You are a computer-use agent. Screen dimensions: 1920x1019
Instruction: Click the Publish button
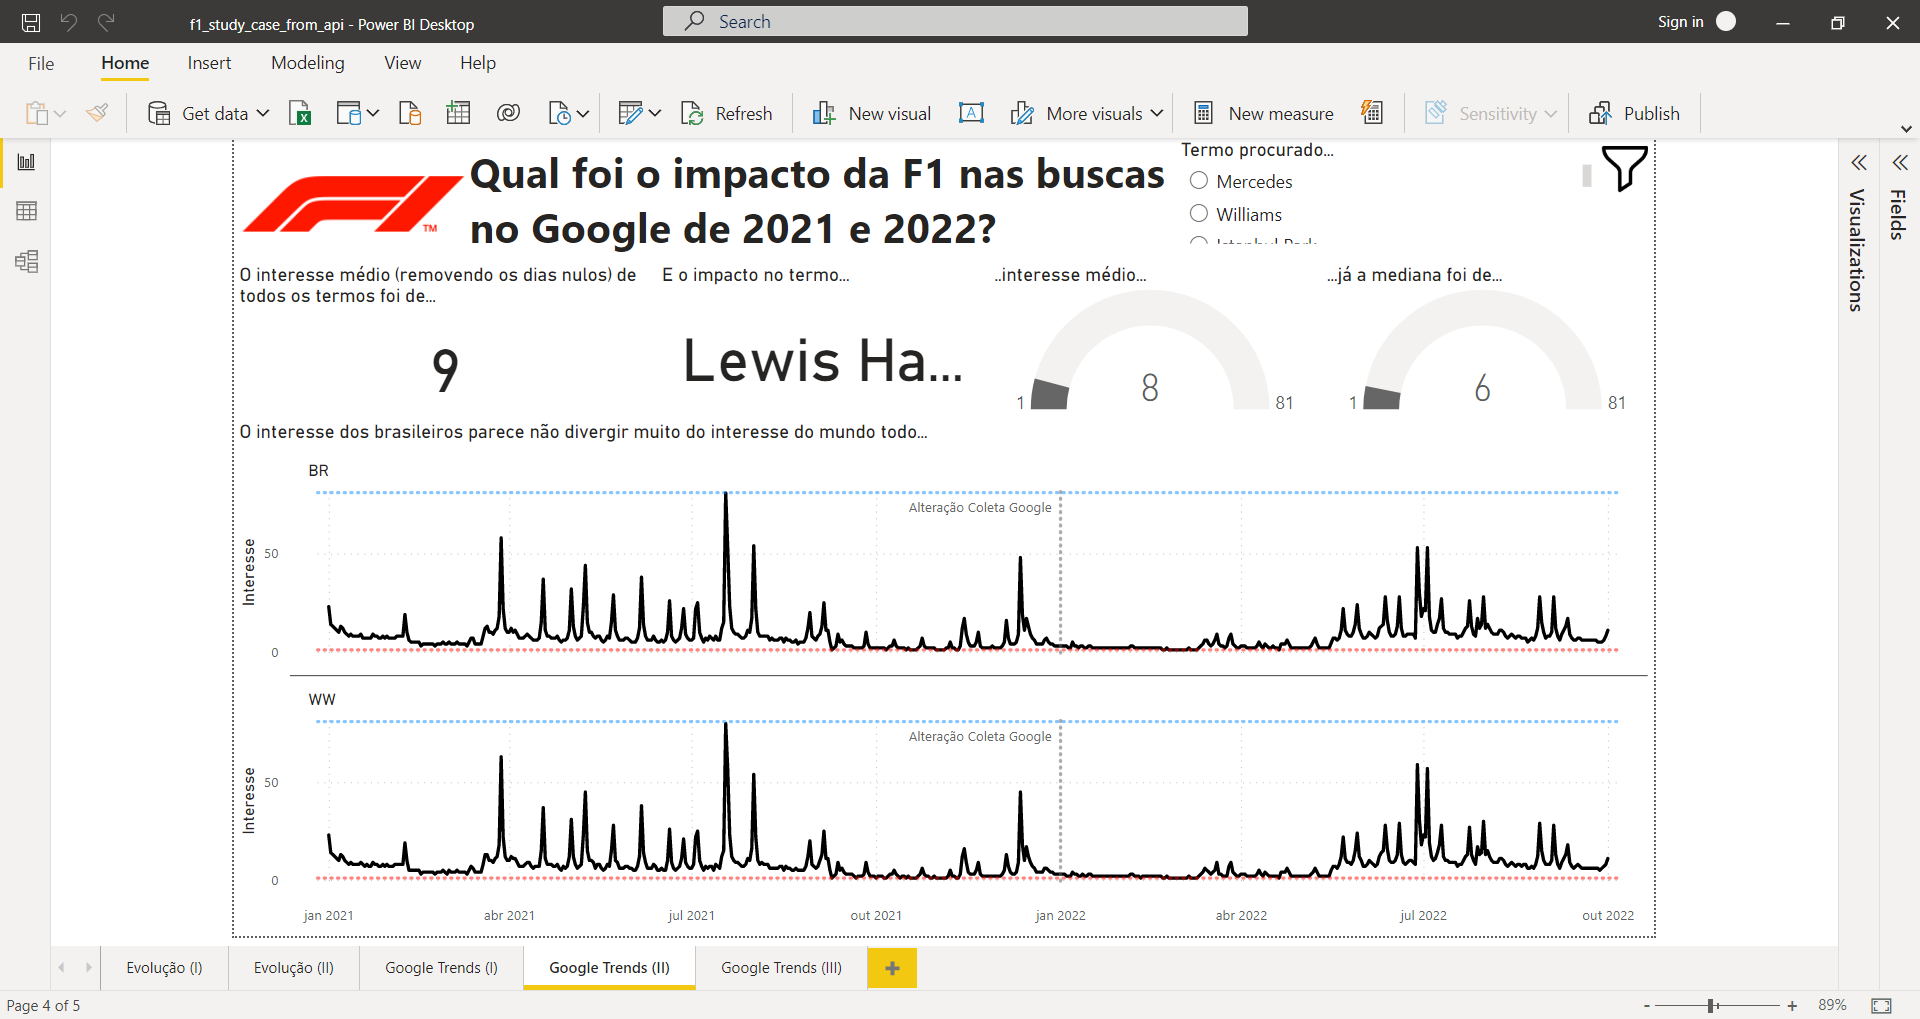tap(1635, 113)
